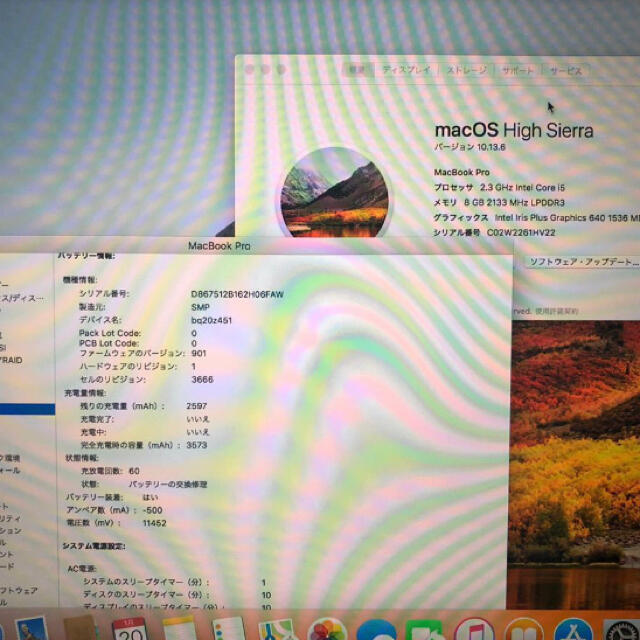Screen dimensions: 640x640
Task: Click システムのスリープタイマー value 1
Action: click(264, 582)
